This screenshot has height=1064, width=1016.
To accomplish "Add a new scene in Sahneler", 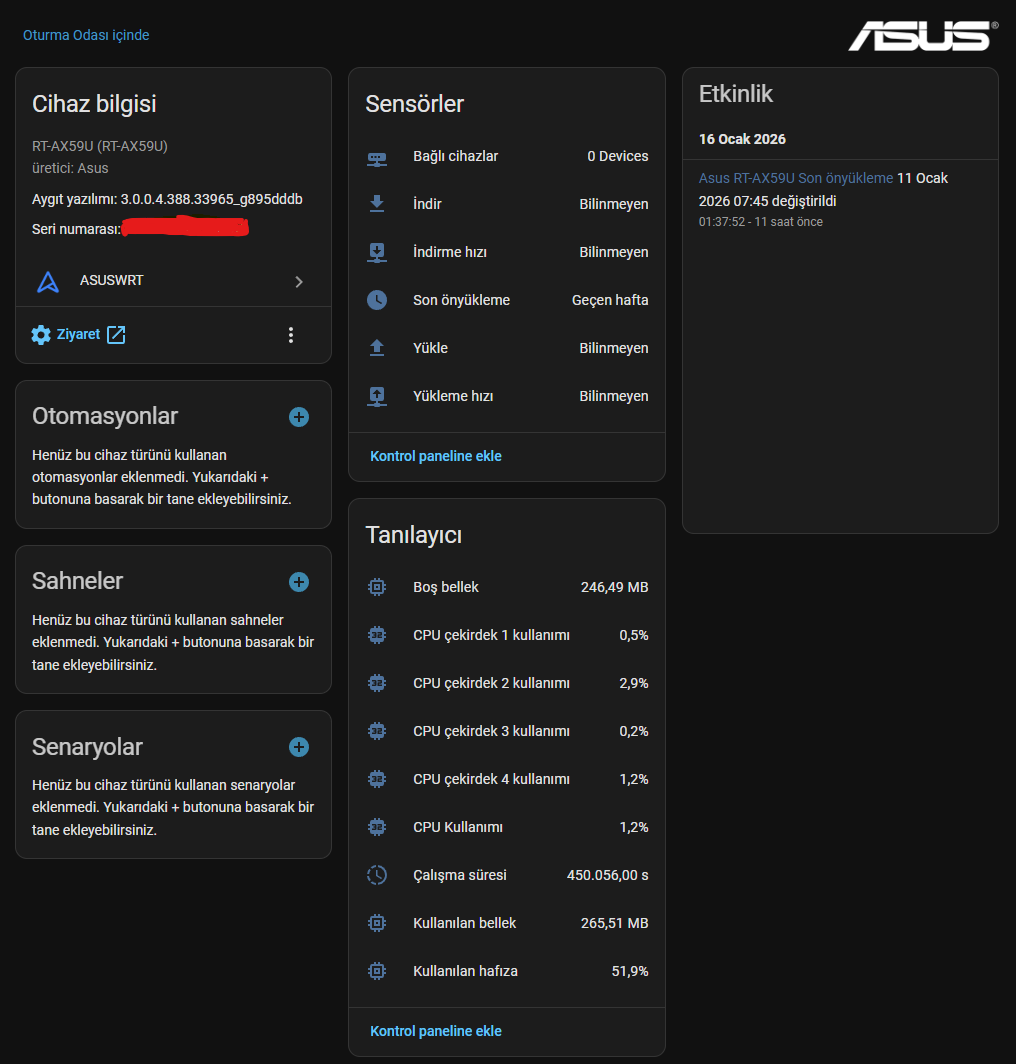I will [x=299, y=582].
